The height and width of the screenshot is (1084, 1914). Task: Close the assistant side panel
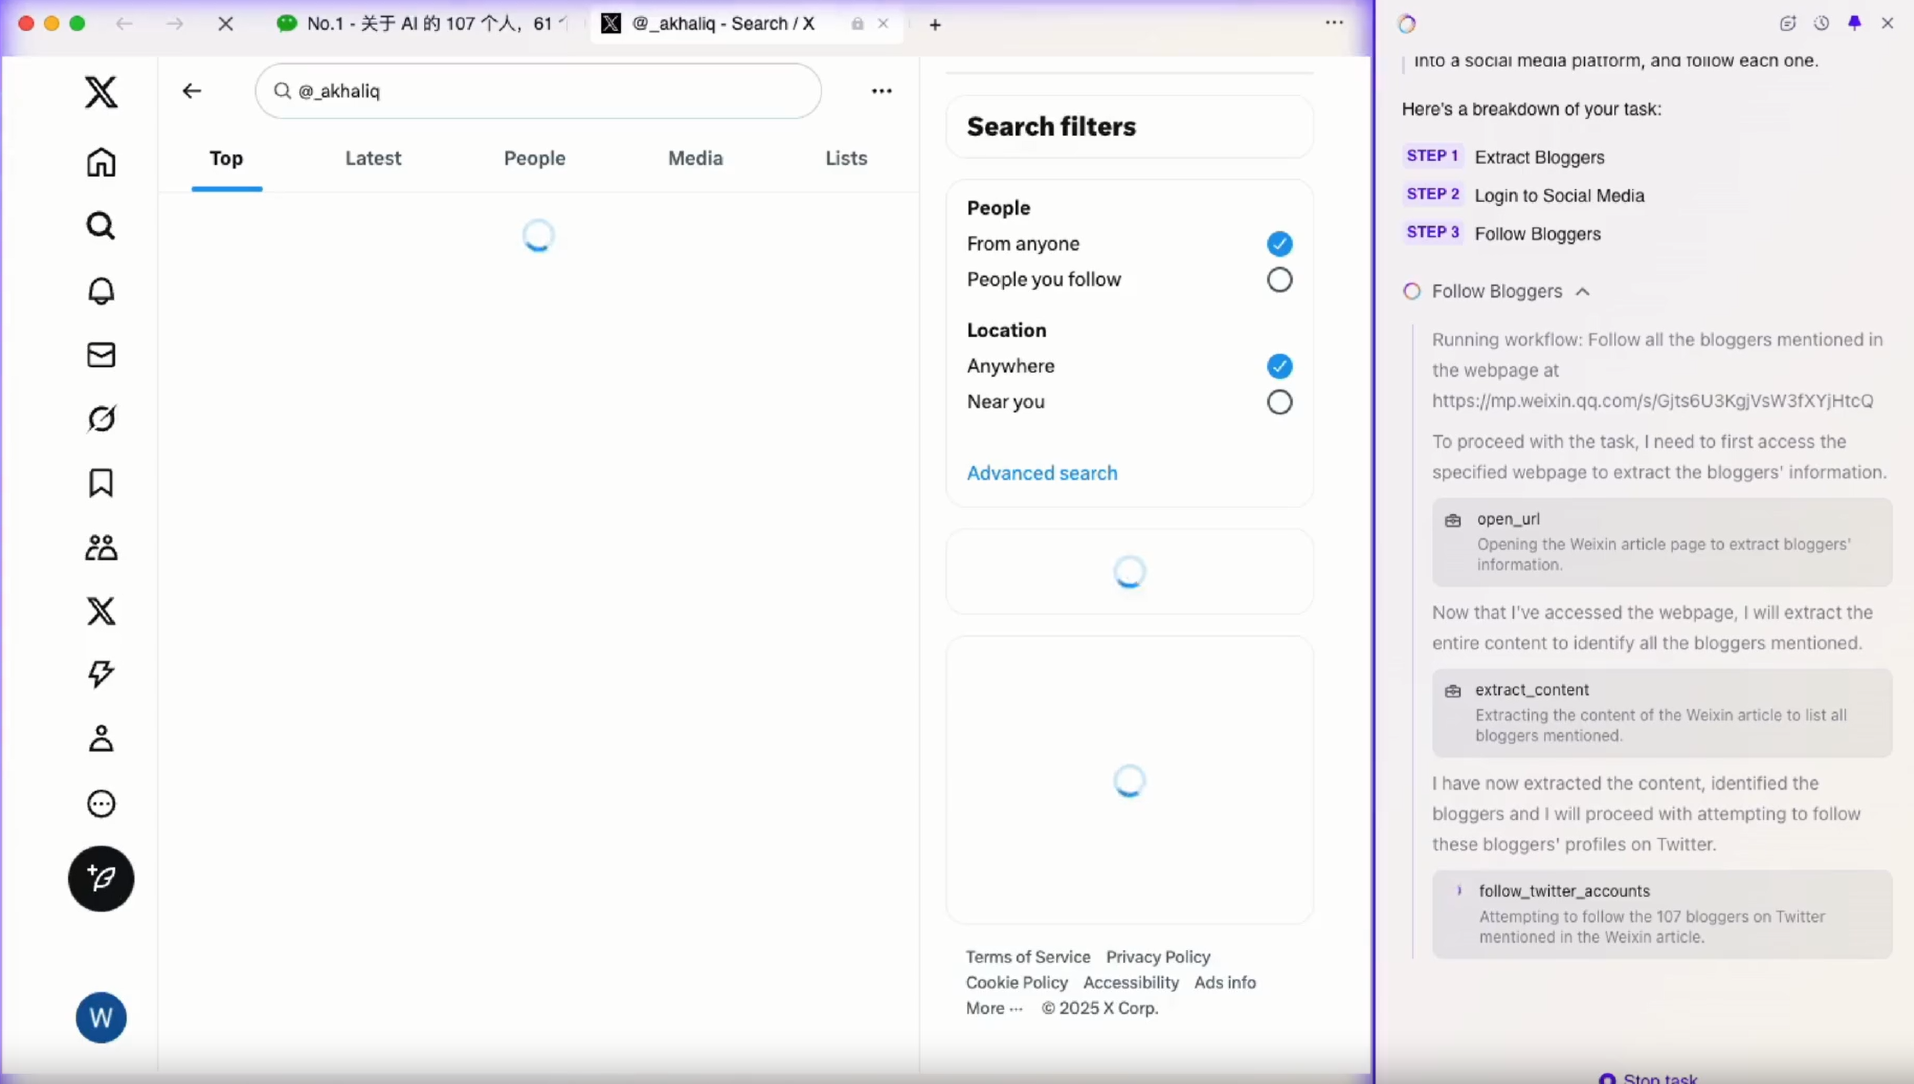(1887, 23)
